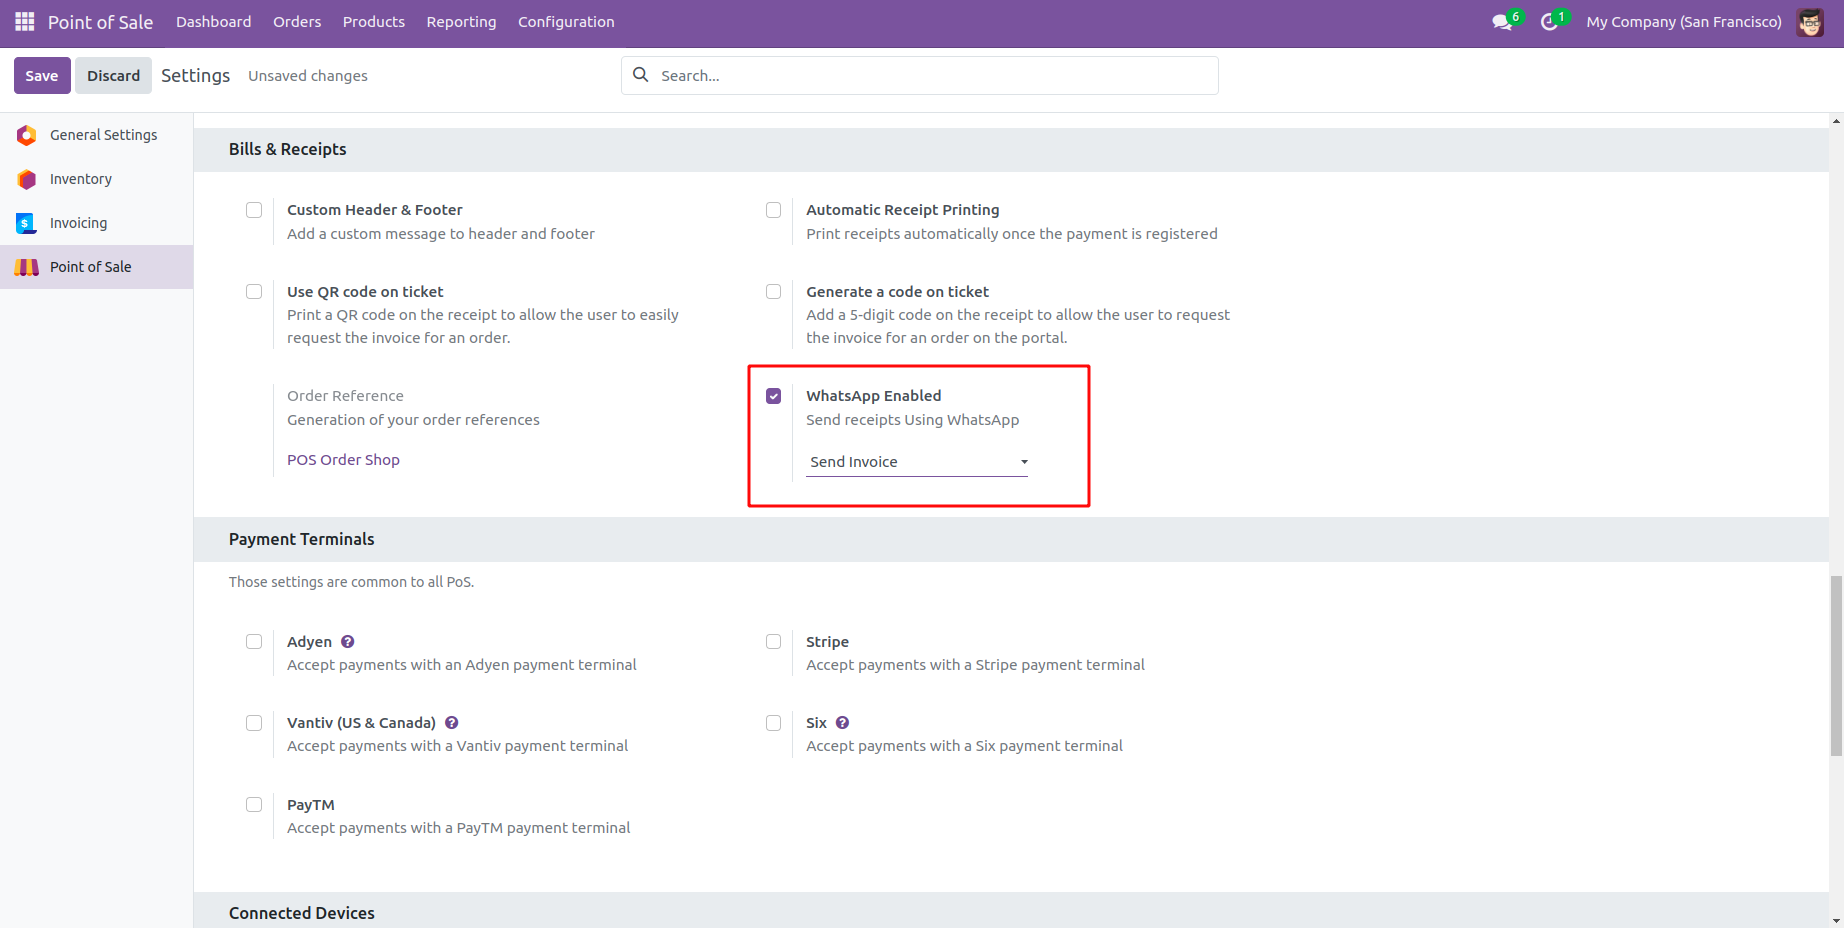Image resolution: width=1844 pixels, height=928 pixels.
Task: Toggle Generate a code on ticket
Action: coord(773,292)
